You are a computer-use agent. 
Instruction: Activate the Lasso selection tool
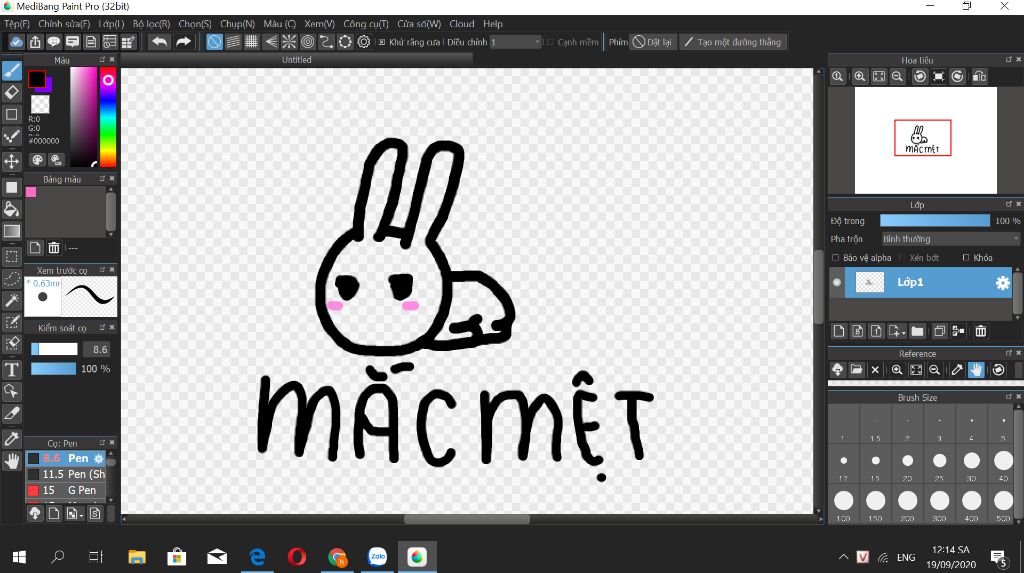[12, 278]
